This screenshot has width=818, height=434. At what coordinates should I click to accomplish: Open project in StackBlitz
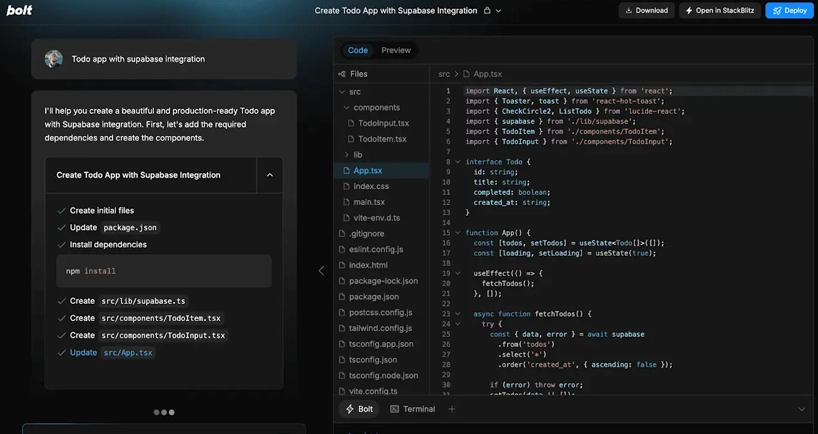(x=719, y=11)
